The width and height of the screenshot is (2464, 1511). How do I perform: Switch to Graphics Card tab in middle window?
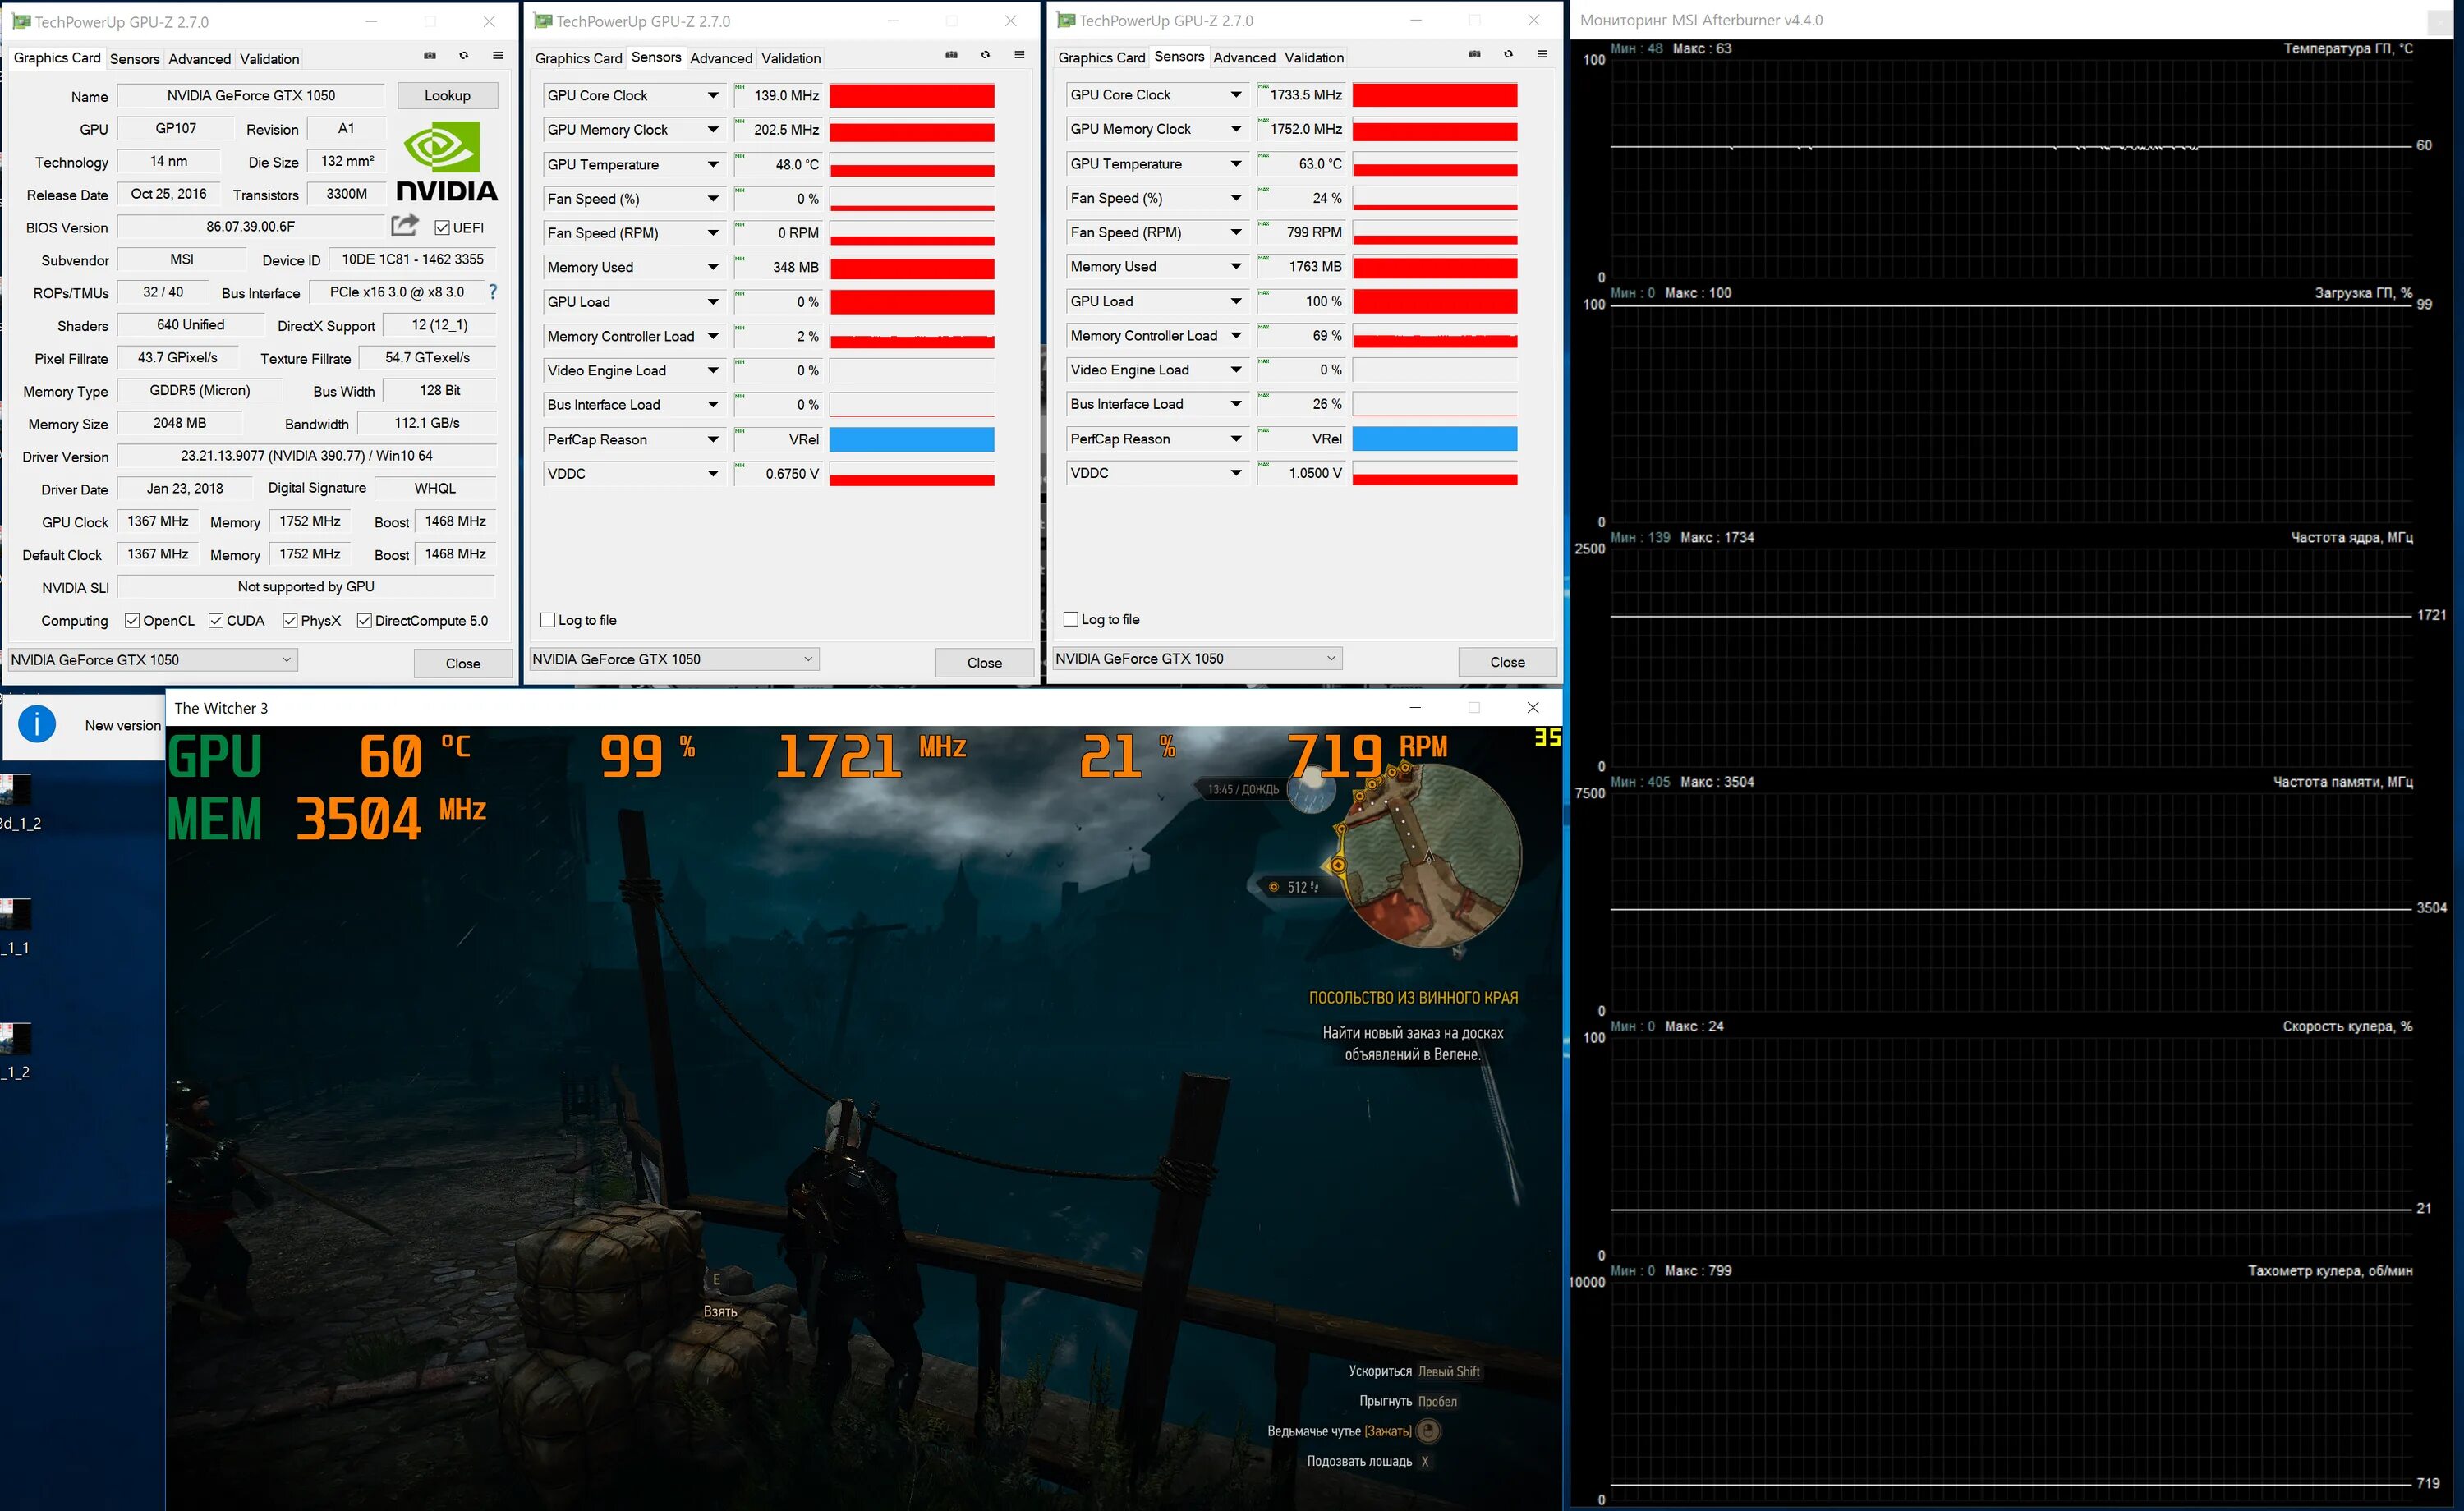tap(579, 58)
